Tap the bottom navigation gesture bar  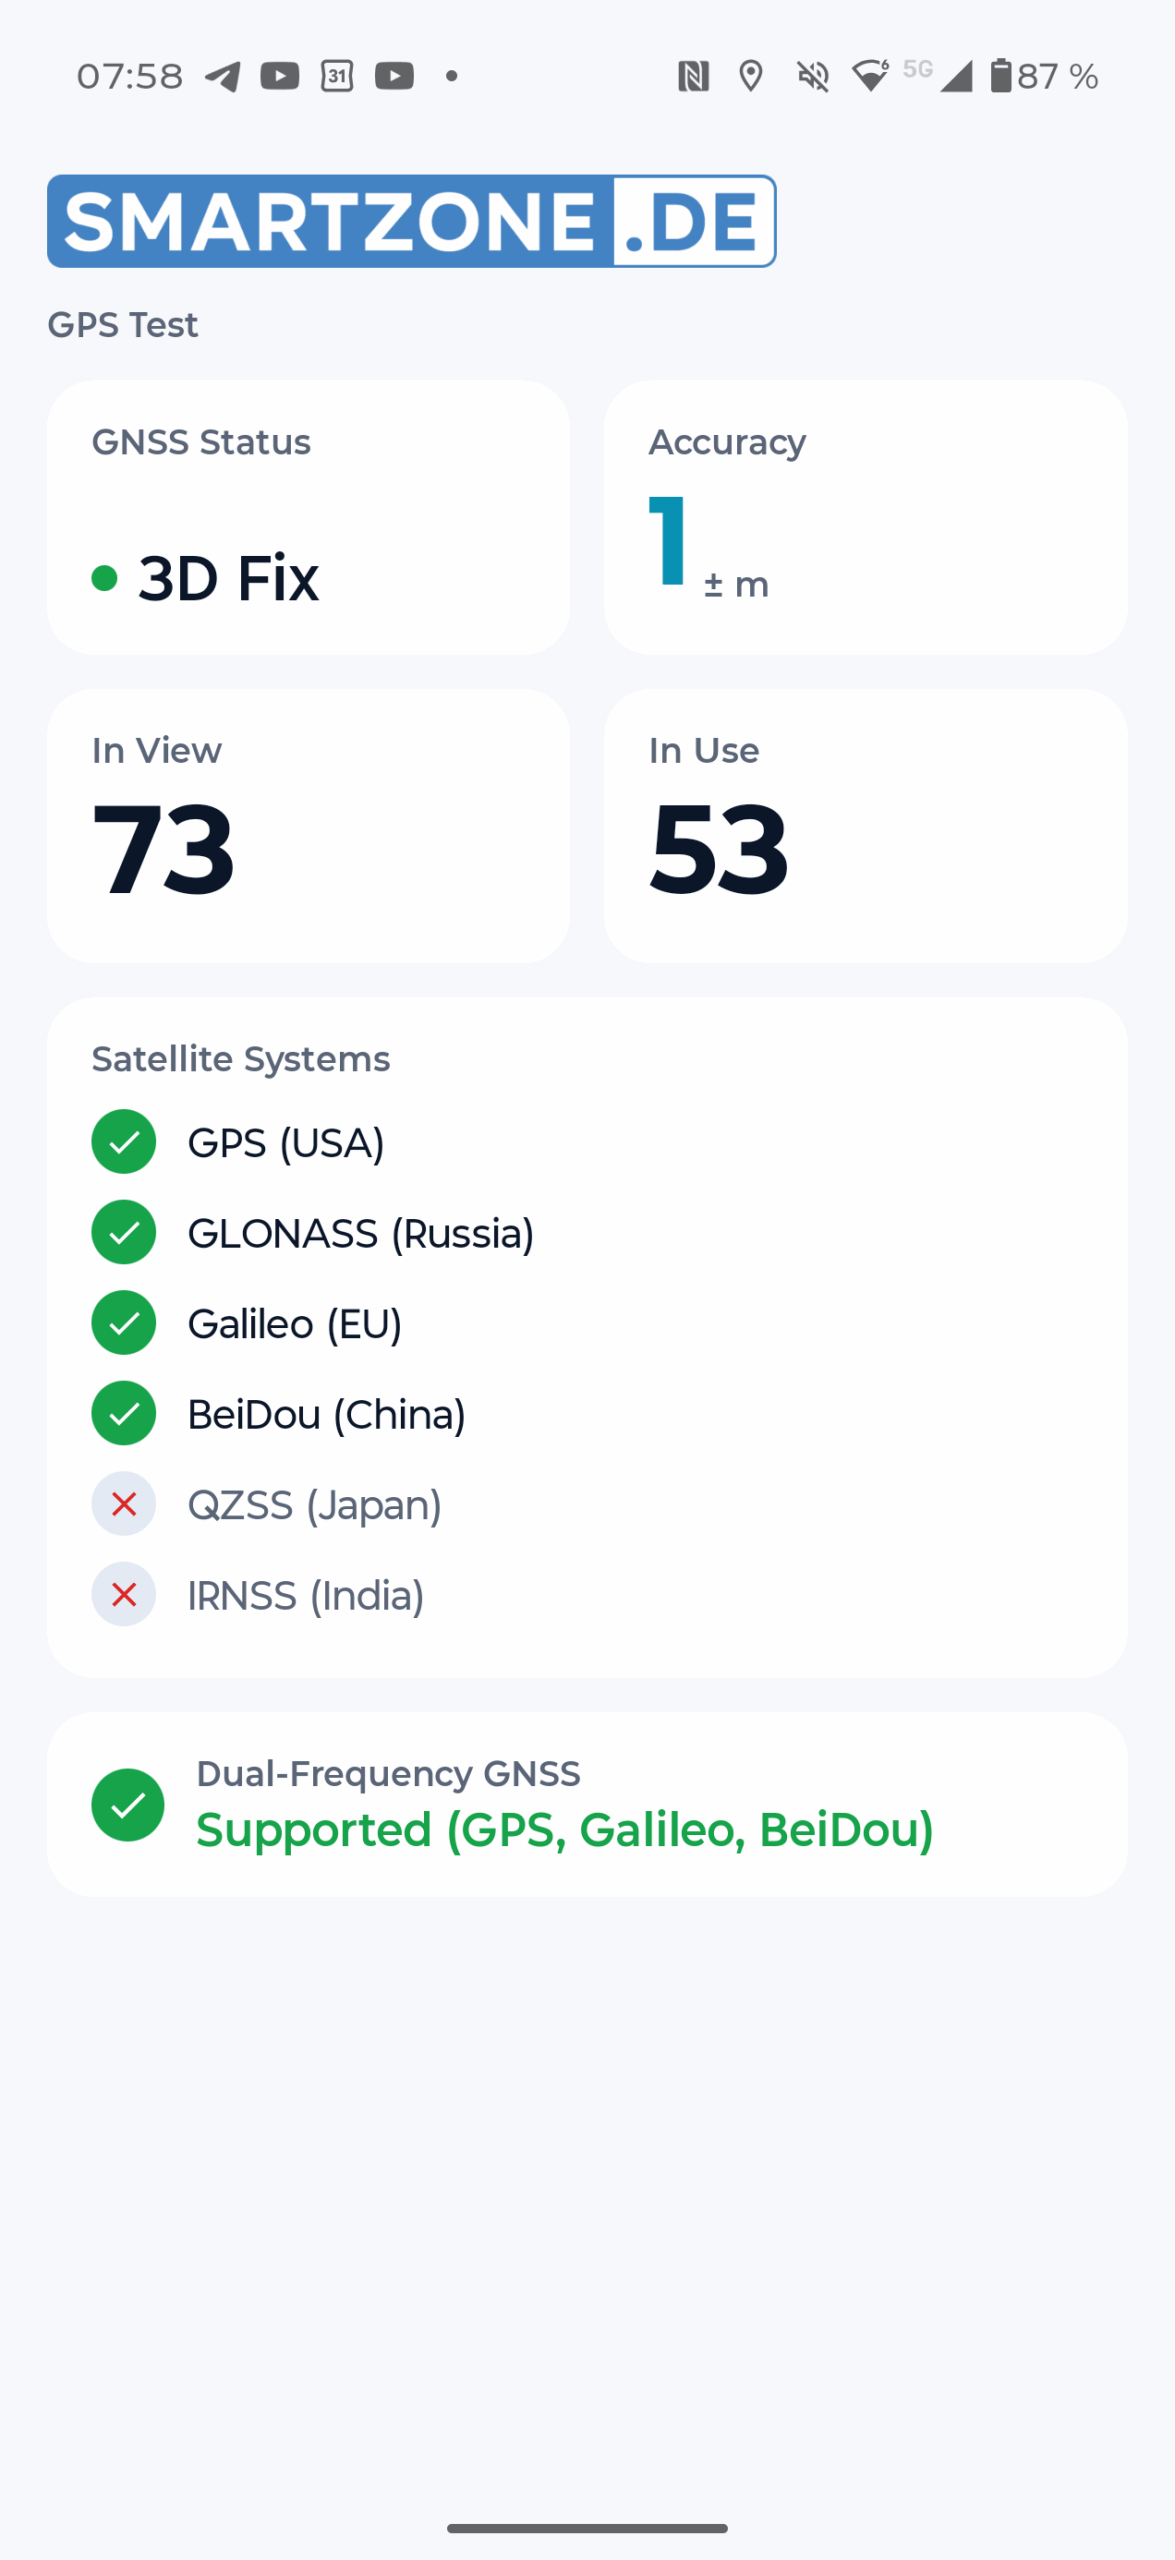[x=587, y=2528]
